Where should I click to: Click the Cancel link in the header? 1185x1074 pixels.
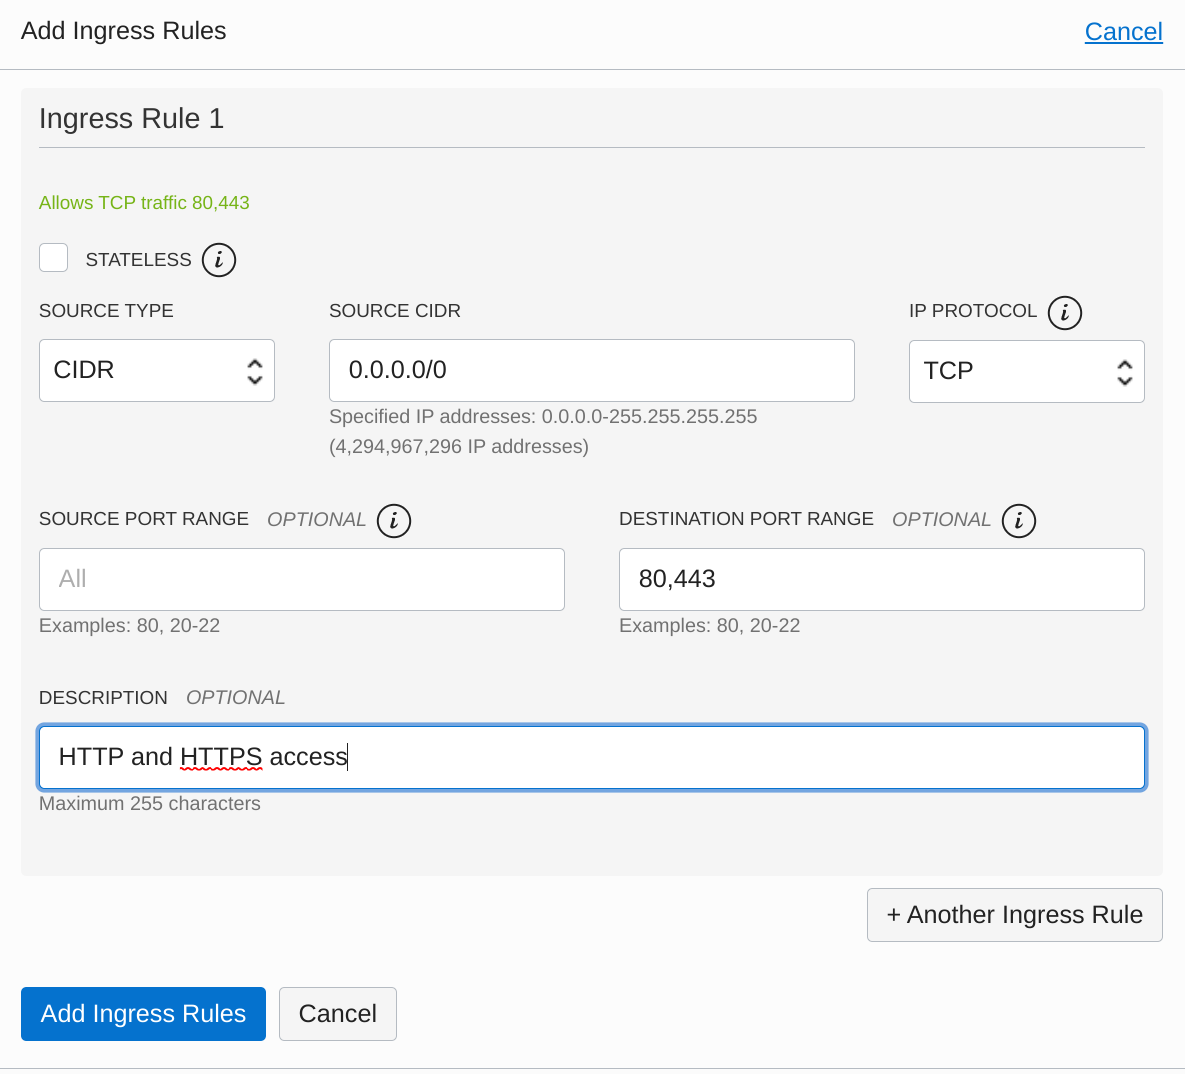click(x=1123, y=32)
